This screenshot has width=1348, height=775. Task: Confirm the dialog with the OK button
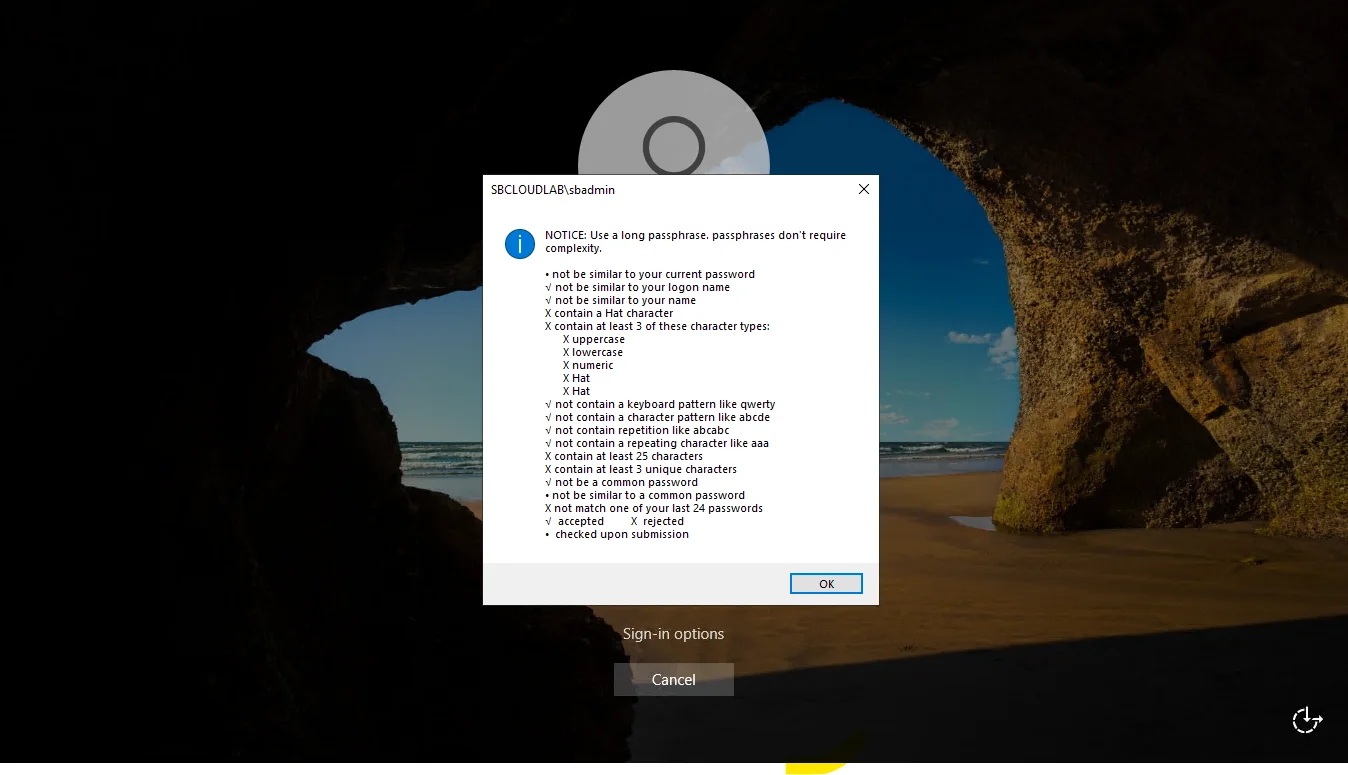coord(826,584)
